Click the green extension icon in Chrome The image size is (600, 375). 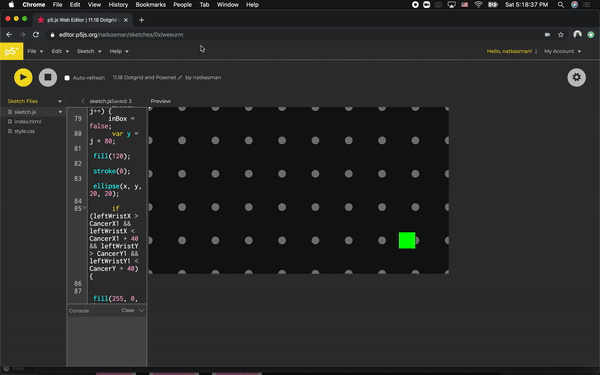click(591, 34)
